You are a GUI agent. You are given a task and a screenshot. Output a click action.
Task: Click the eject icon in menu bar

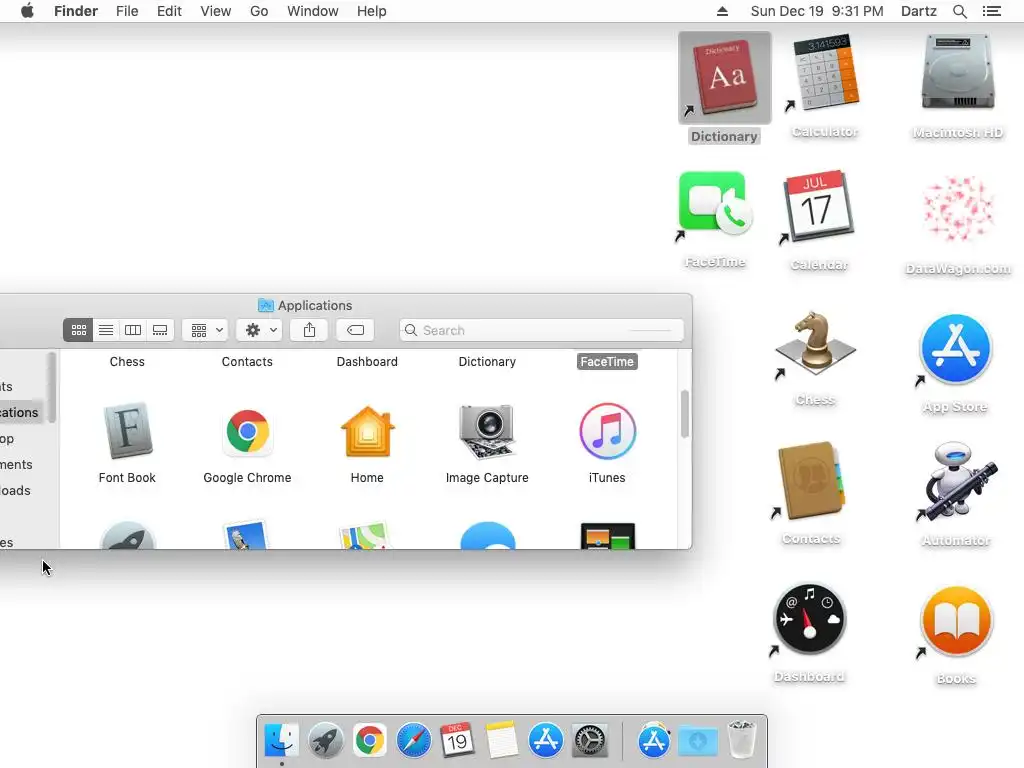[722, 11]
